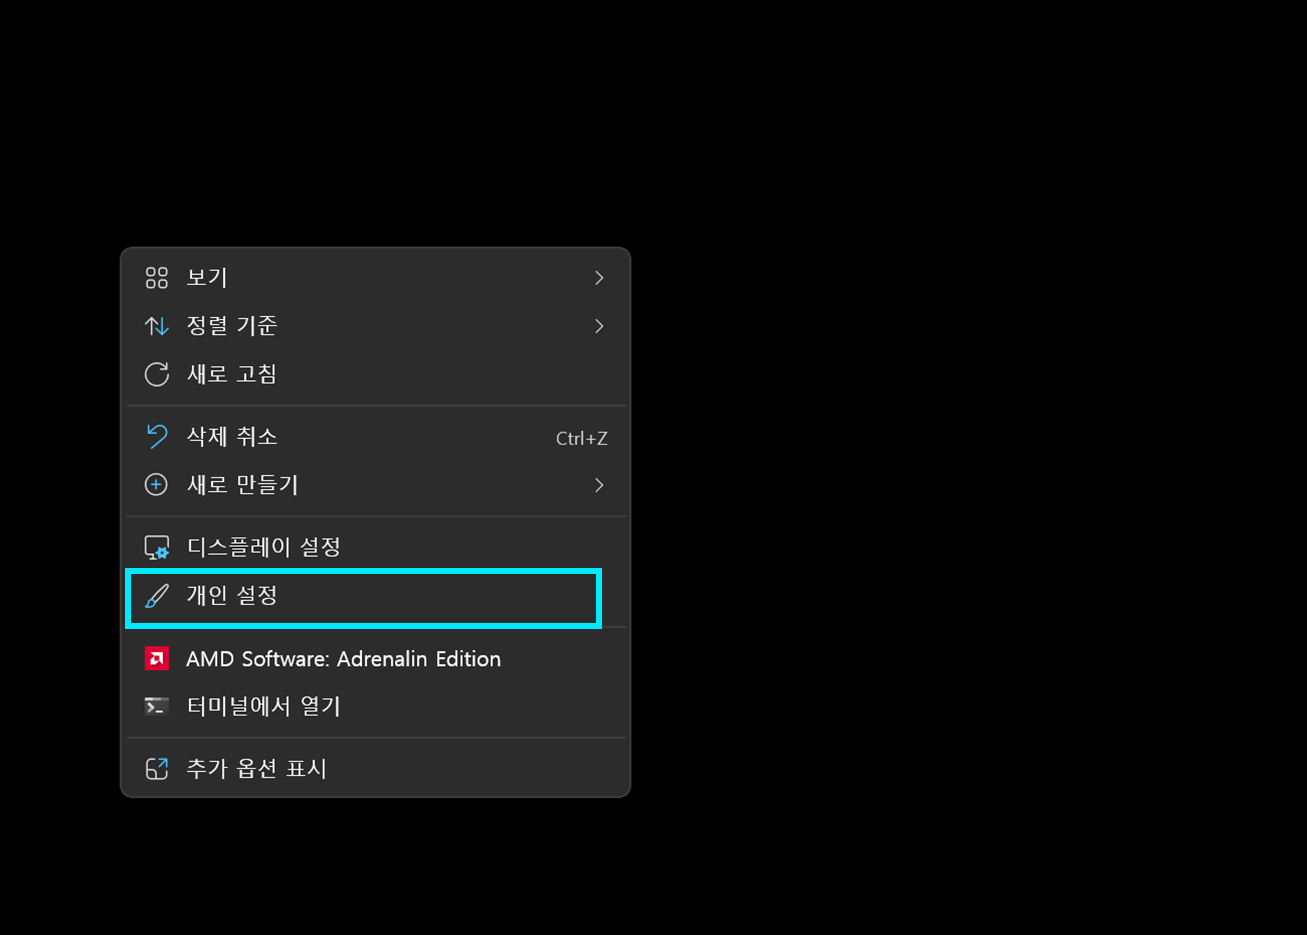This screenshot has height=935, width=1307.
Task: Expand the 정렬 기준 submenu arrow
Action: click(x=599, y=326)
